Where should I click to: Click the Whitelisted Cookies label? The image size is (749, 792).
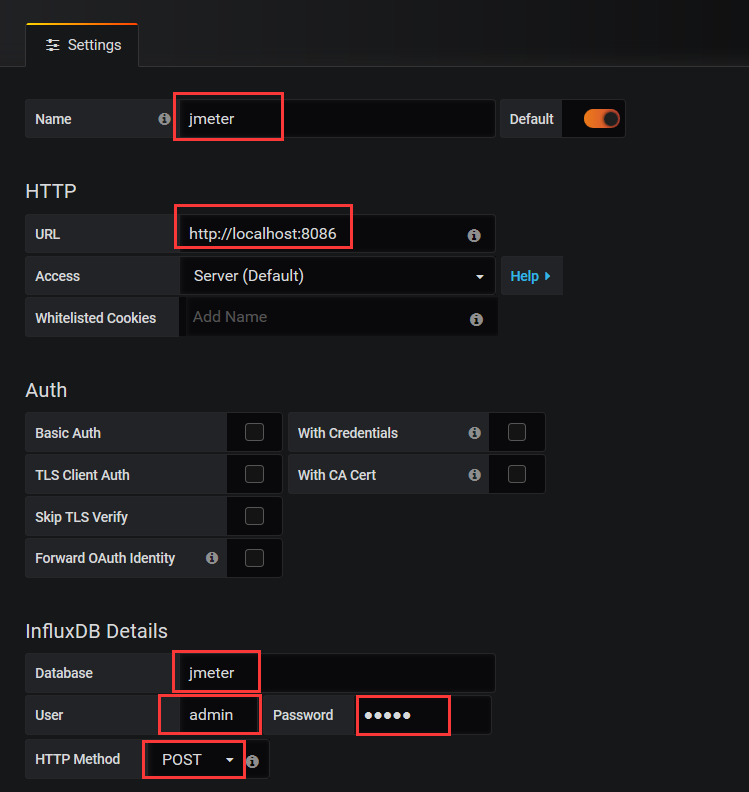95,318
